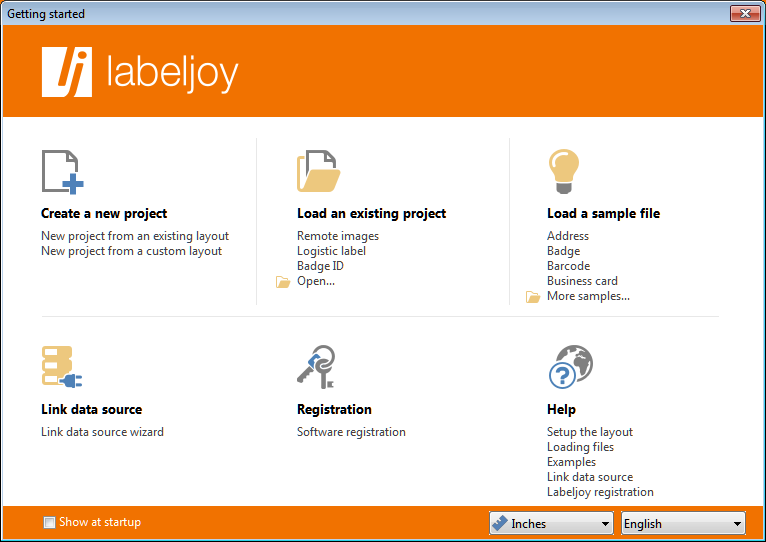Click the Create a new project page icon
766x542 pixels.
click(x=63, y=172)
